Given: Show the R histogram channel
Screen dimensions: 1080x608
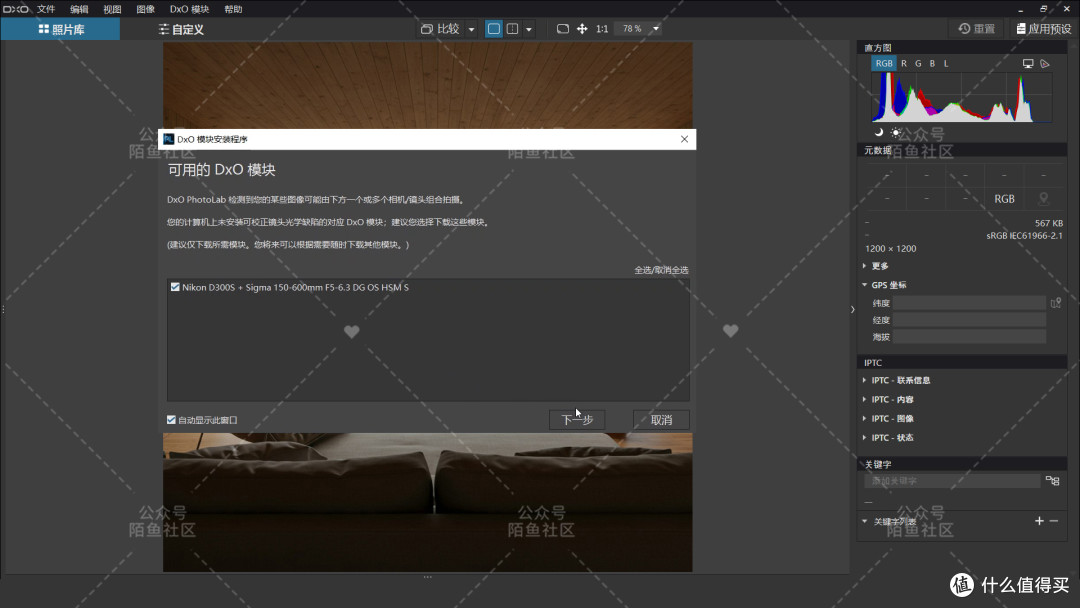Looking at the screenshot, I should point(904,63).
